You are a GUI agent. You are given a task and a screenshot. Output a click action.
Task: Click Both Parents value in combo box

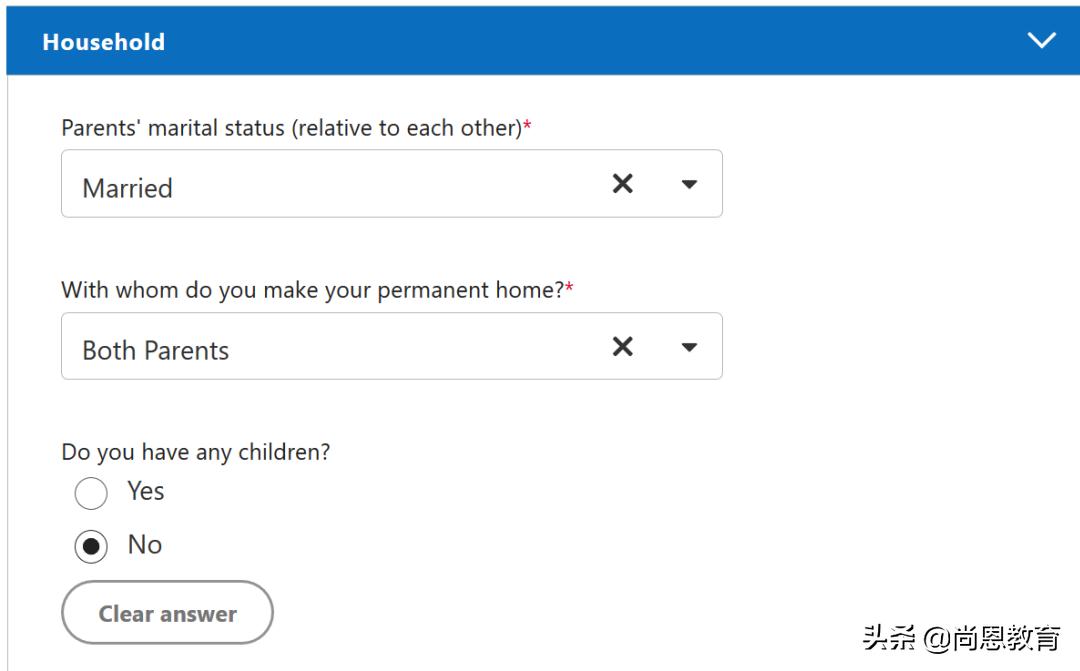point(156,351)
